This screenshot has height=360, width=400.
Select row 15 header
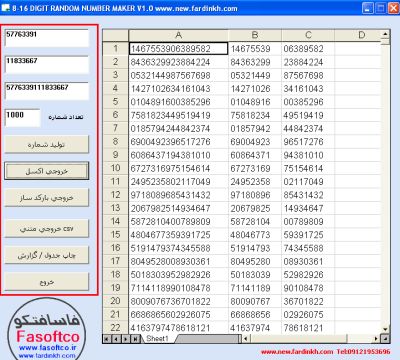point(115,235)
